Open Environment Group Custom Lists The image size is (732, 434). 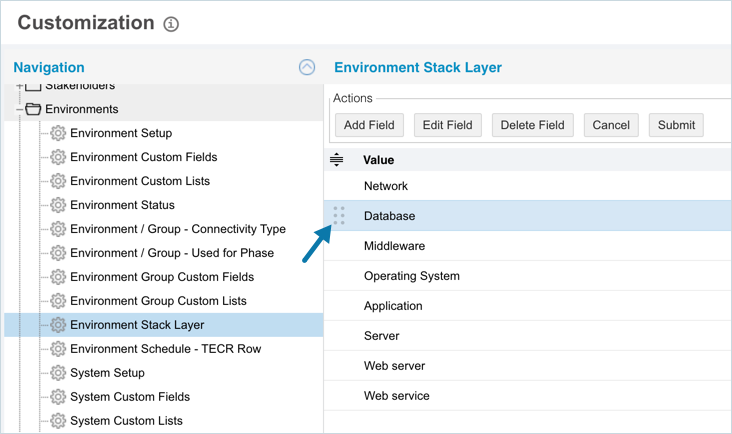pyautogui.click(x=158, y=301)
